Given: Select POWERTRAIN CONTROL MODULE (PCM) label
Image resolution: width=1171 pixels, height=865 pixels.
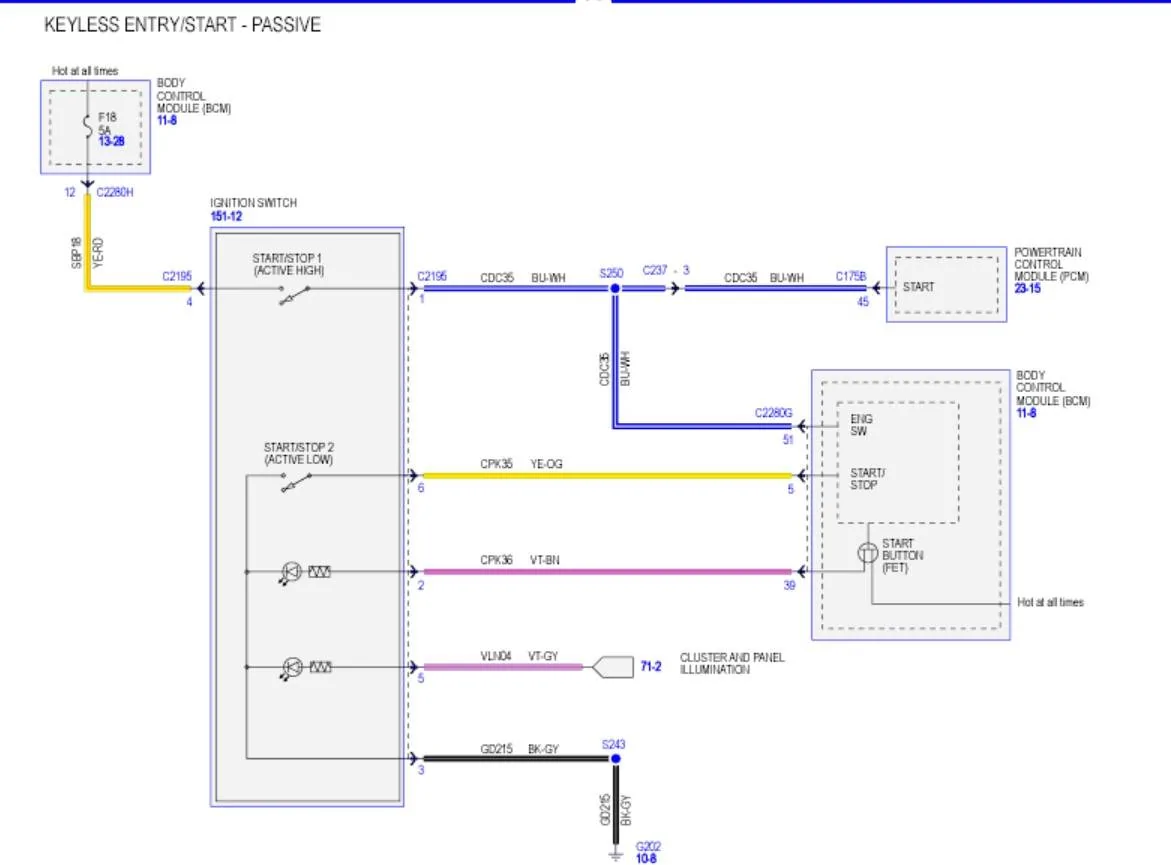Looking at the screenshot, I should click(1051, 264).
